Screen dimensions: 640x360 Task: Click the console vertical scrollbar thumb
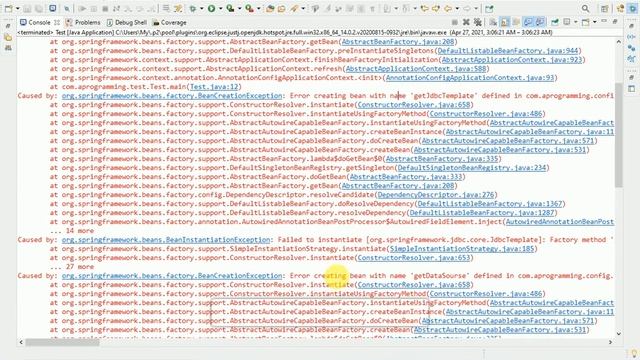[619, 135]
